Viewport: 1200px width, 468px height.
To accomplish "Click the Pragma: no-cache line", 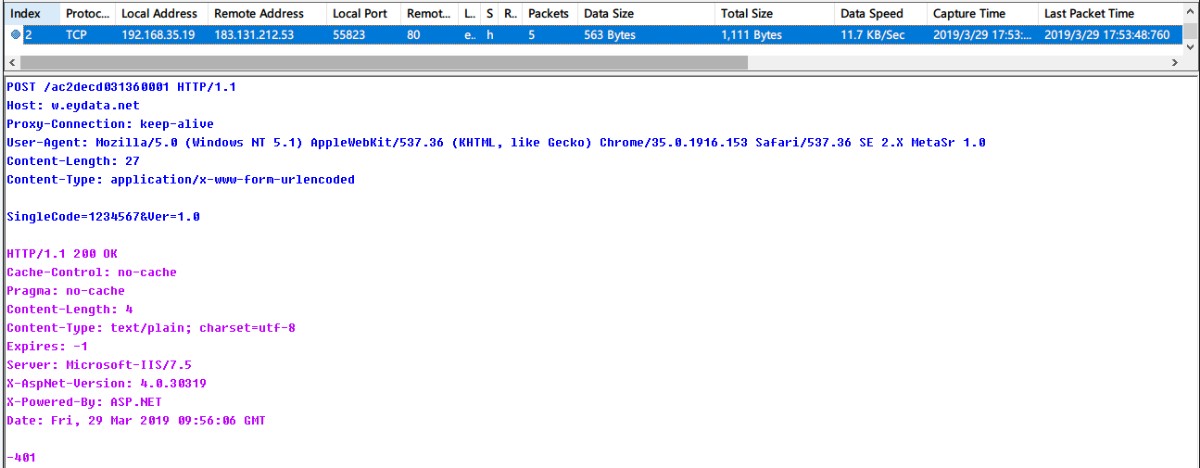I will [x=66, y=291].
